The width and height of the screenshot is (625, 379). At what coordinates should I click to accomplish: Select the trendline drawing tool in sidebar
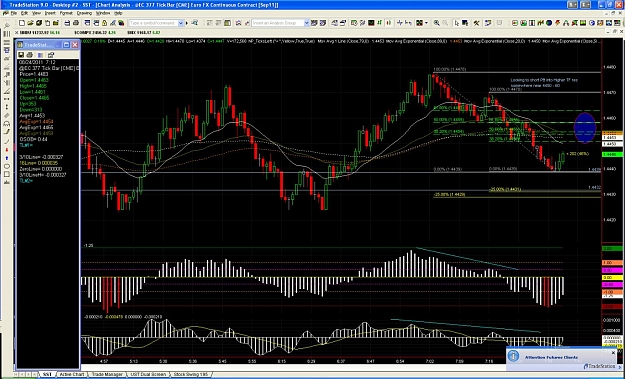click(7, 67)
